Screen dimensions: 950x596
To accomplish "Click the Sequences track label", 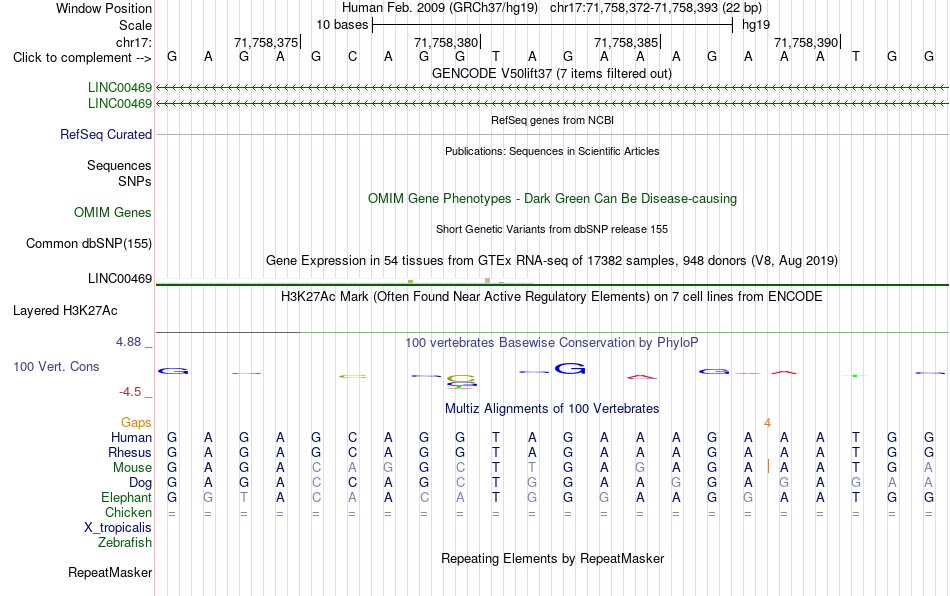I will coord(119,165).
